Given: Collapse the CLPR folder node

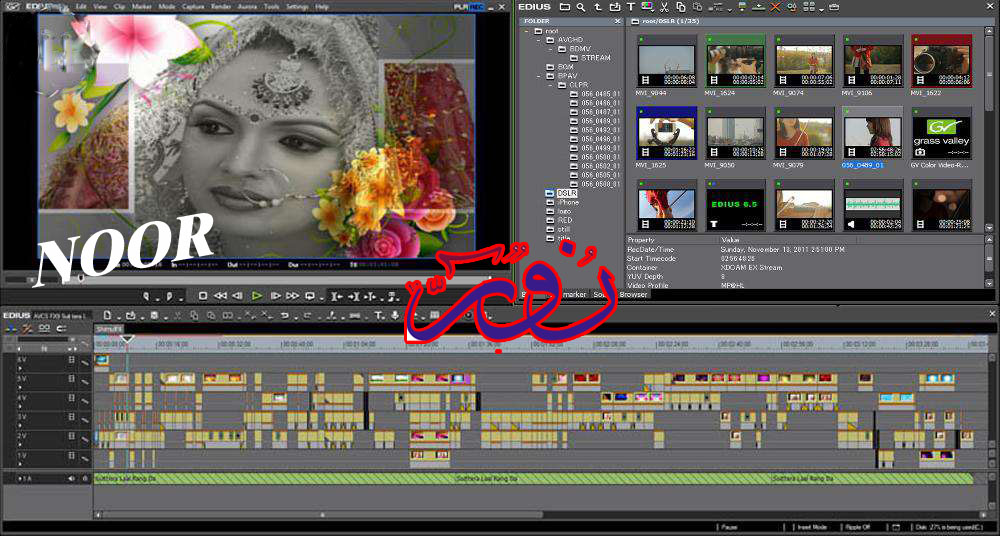Looking at the screenshot, I should click(x=551, y=84).
